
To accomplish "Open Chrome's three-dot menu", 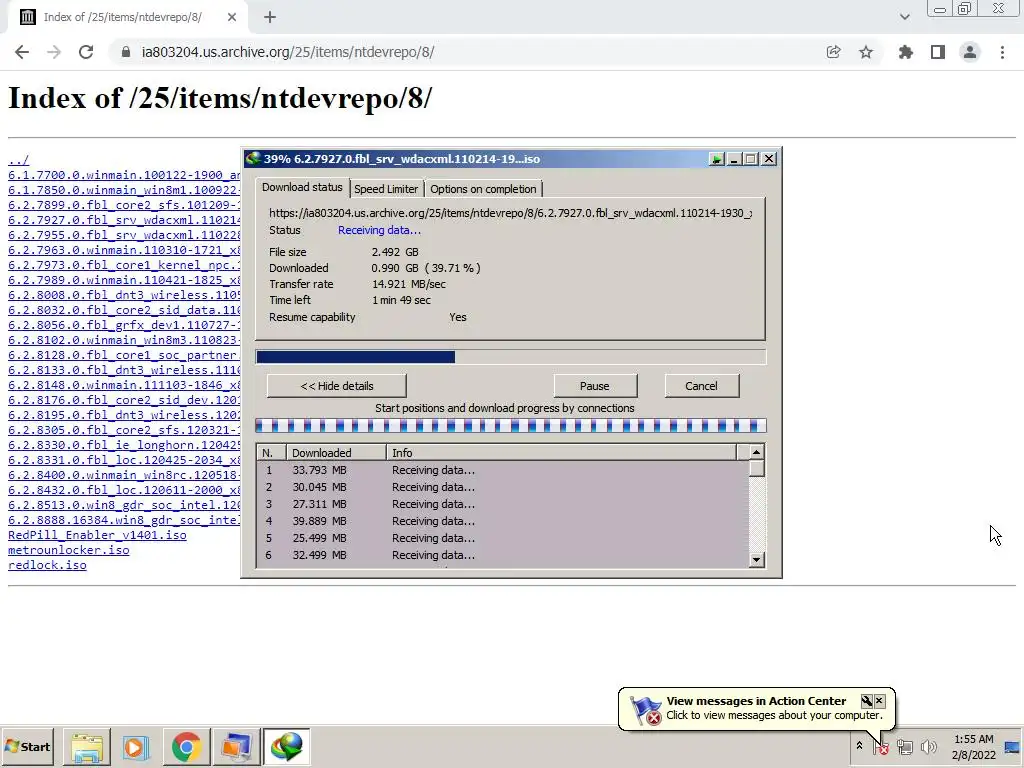I will 1002,52.
